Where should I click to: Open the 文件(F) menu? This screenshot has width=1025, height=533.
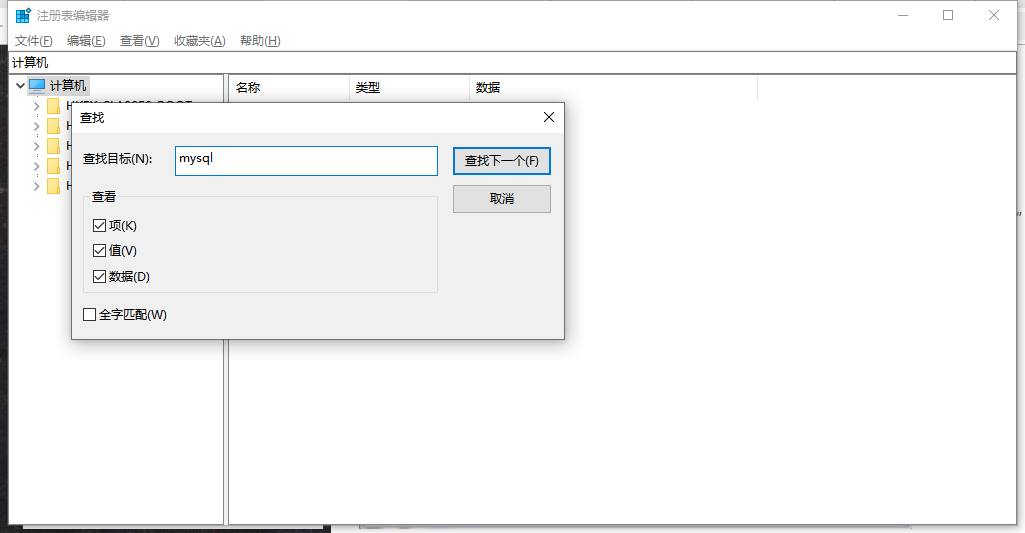click(x=33, y=41)
